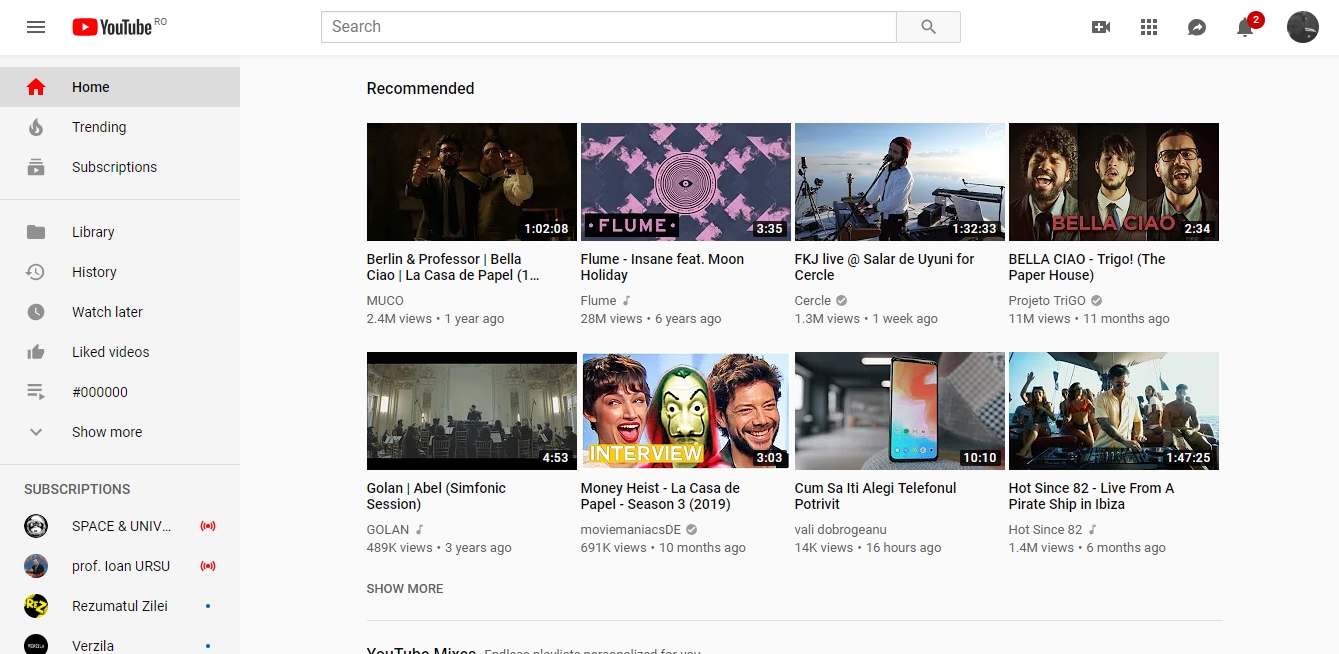This screenshot has height=654, width=1339.
Task: Click the Subscriptions sidebar icon
Action: tap(36, 167)
